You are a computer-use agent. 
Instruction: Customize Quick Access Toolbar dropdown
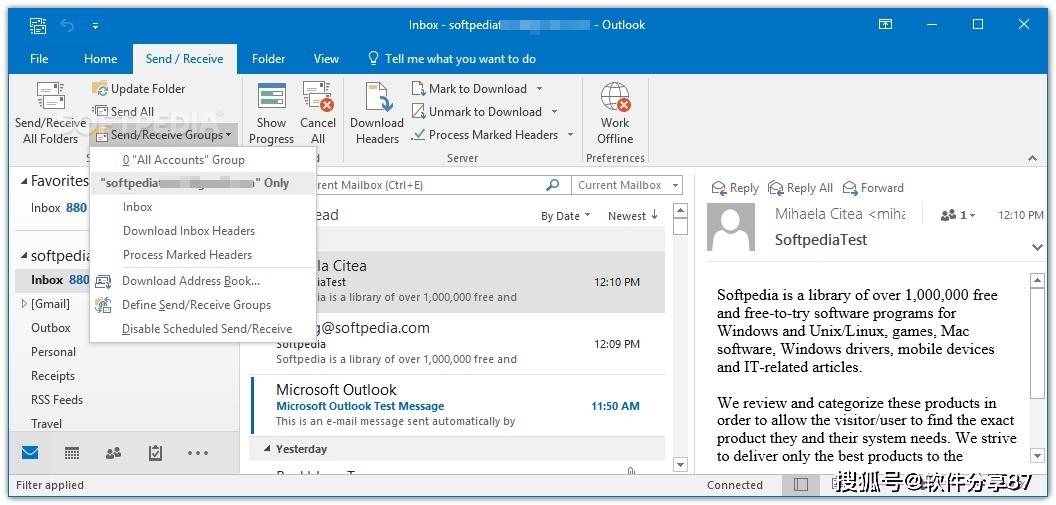96,26
